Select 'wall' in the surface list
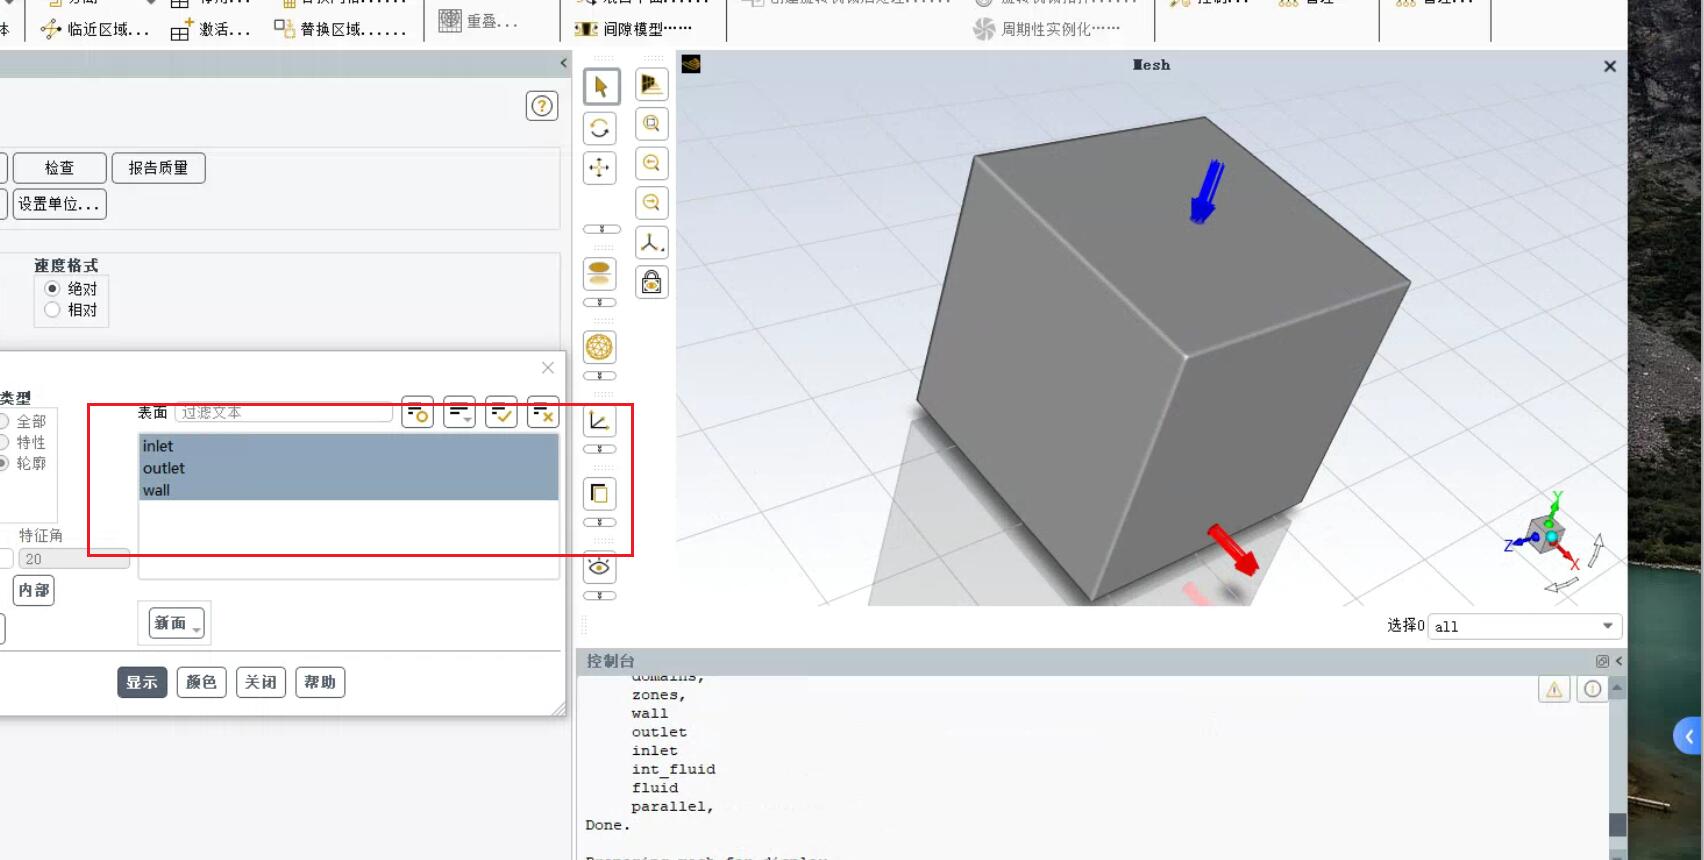This screenshot has width=1704, height=860. 156,490
